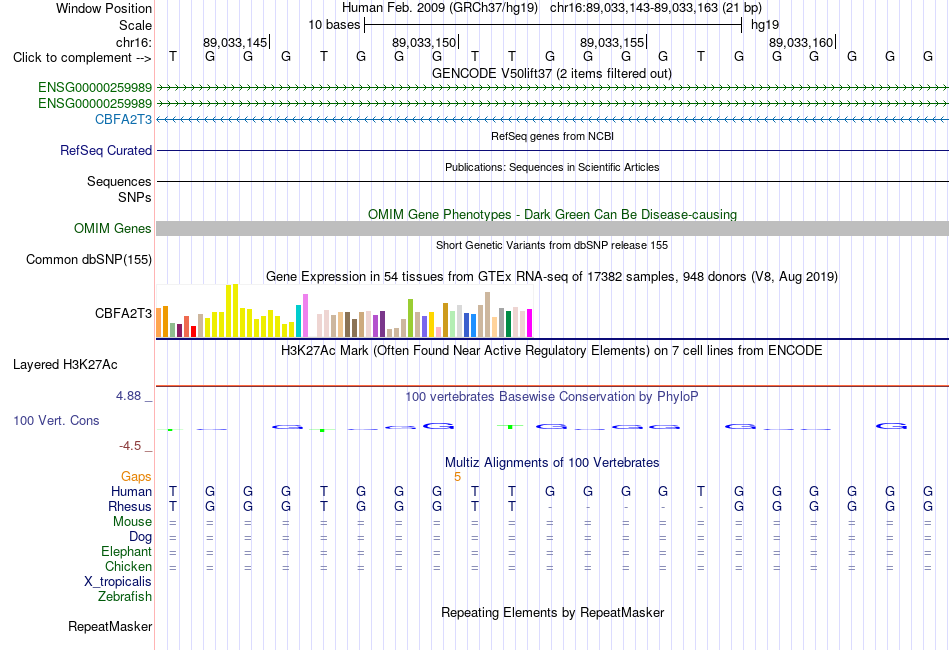Select the Chicken alignment row label
The height and width of the screenshot is (650, 950).
(x=128, y=566)
